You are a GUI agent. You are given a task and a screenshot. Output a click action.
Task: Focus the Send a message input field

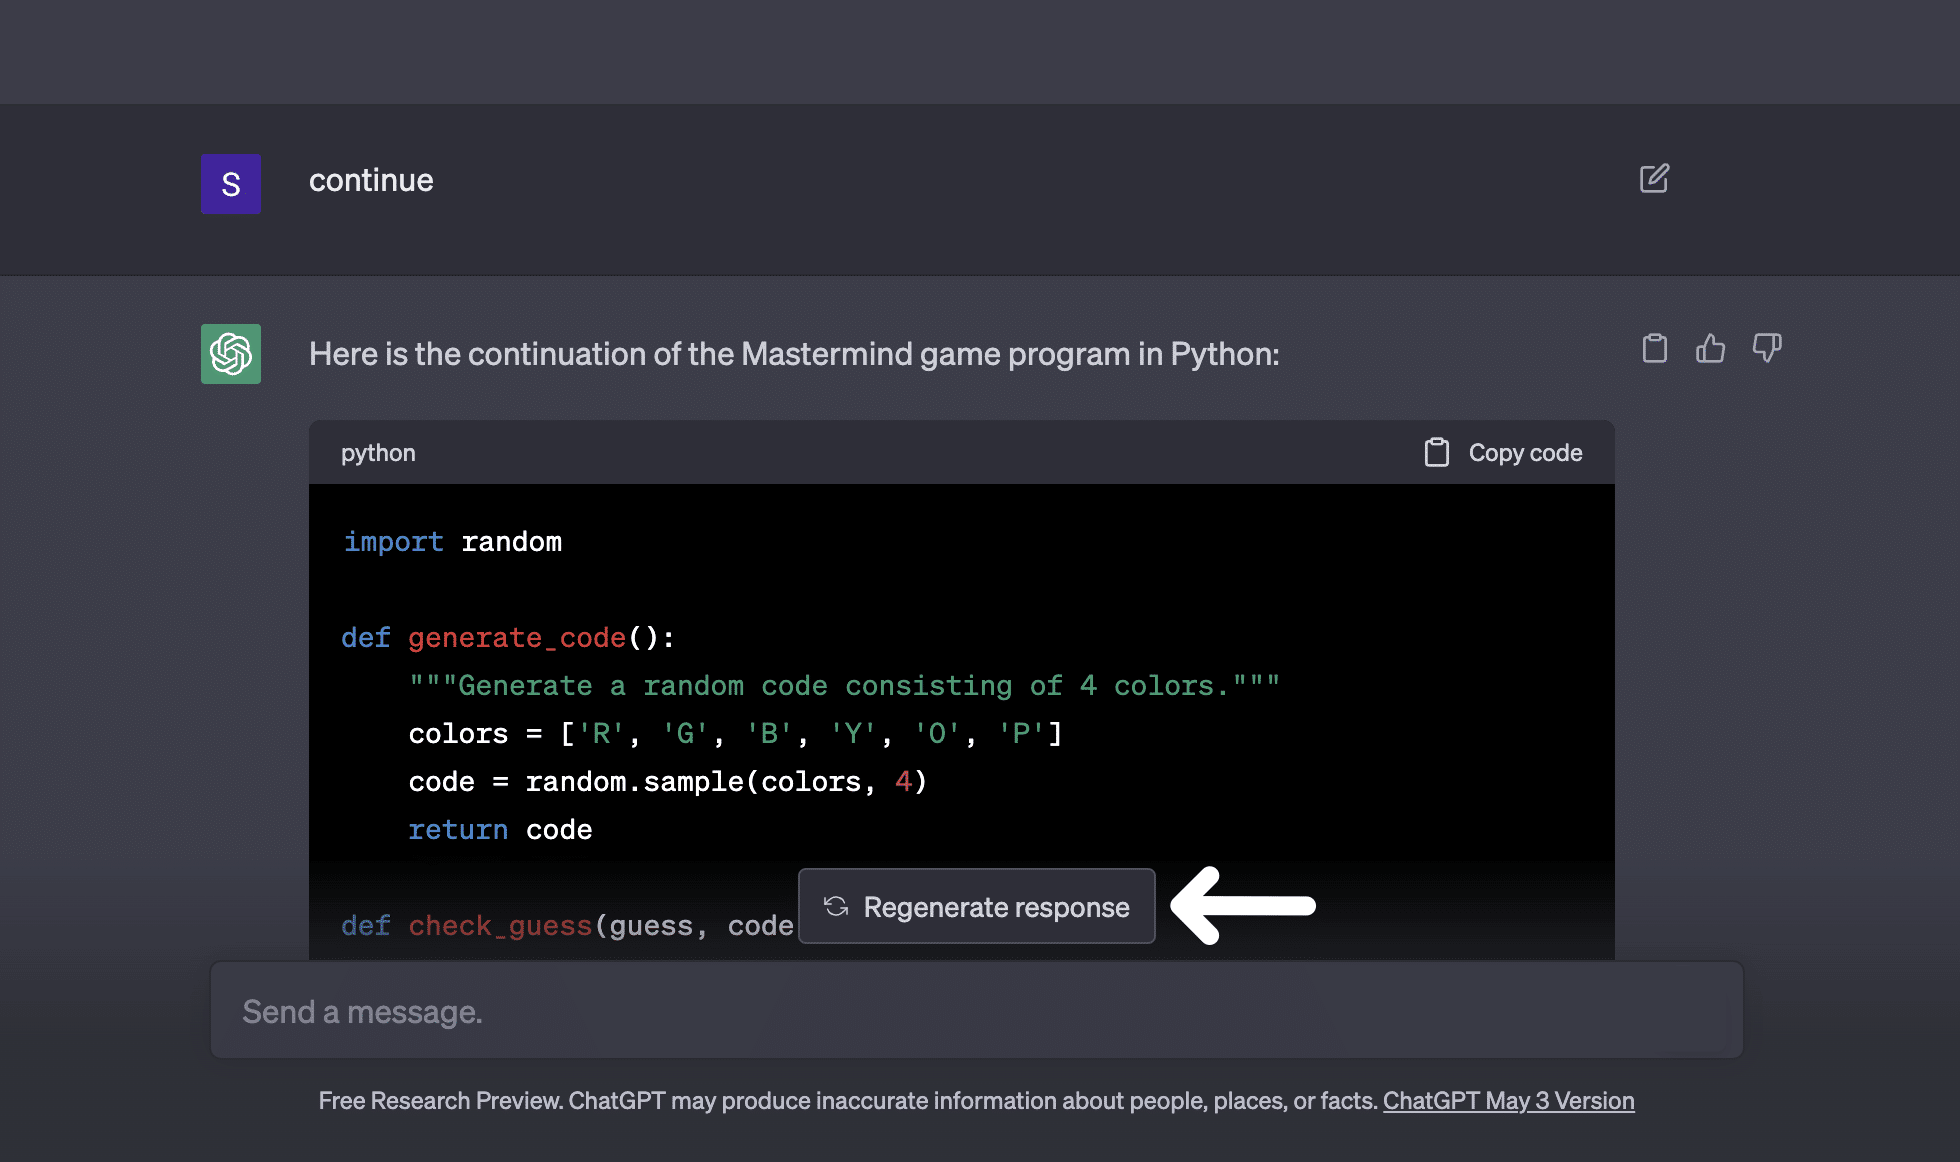click(977, 1011)
